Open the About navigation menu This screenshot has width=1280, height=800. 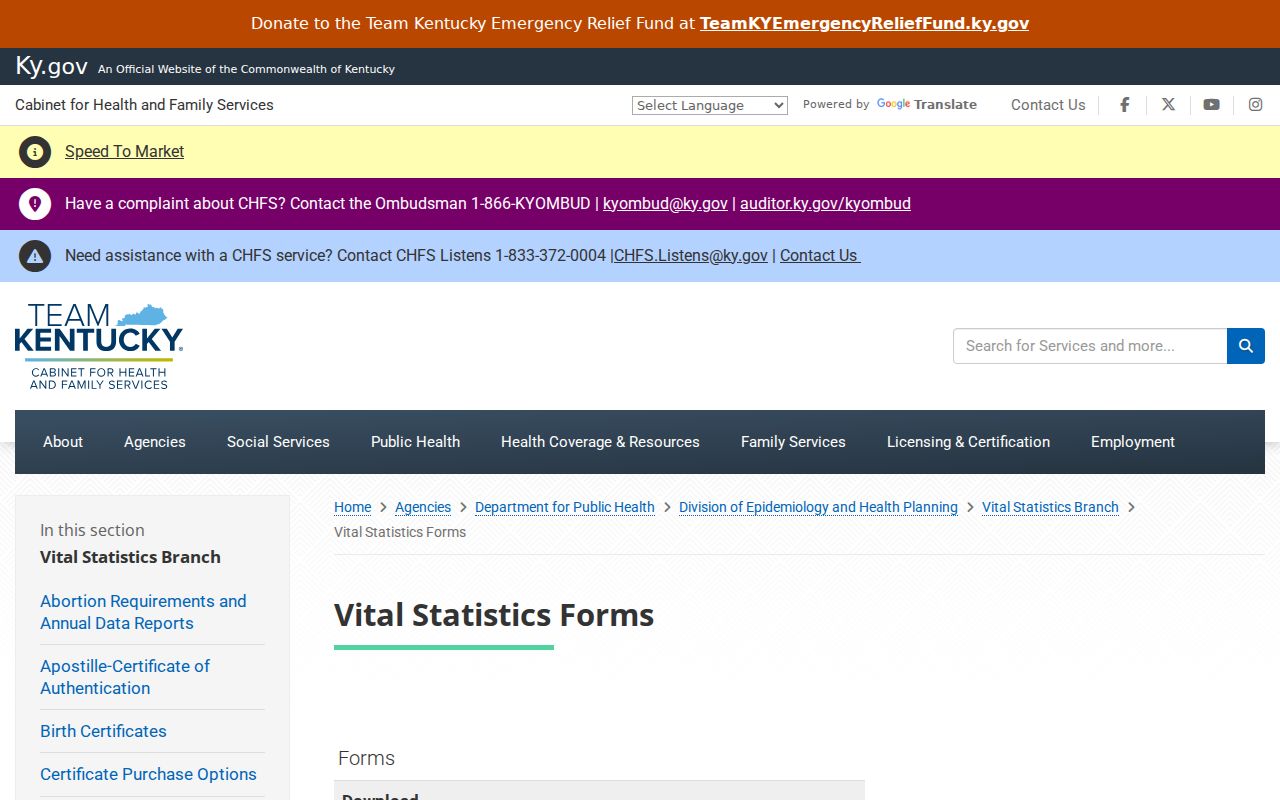63,442
